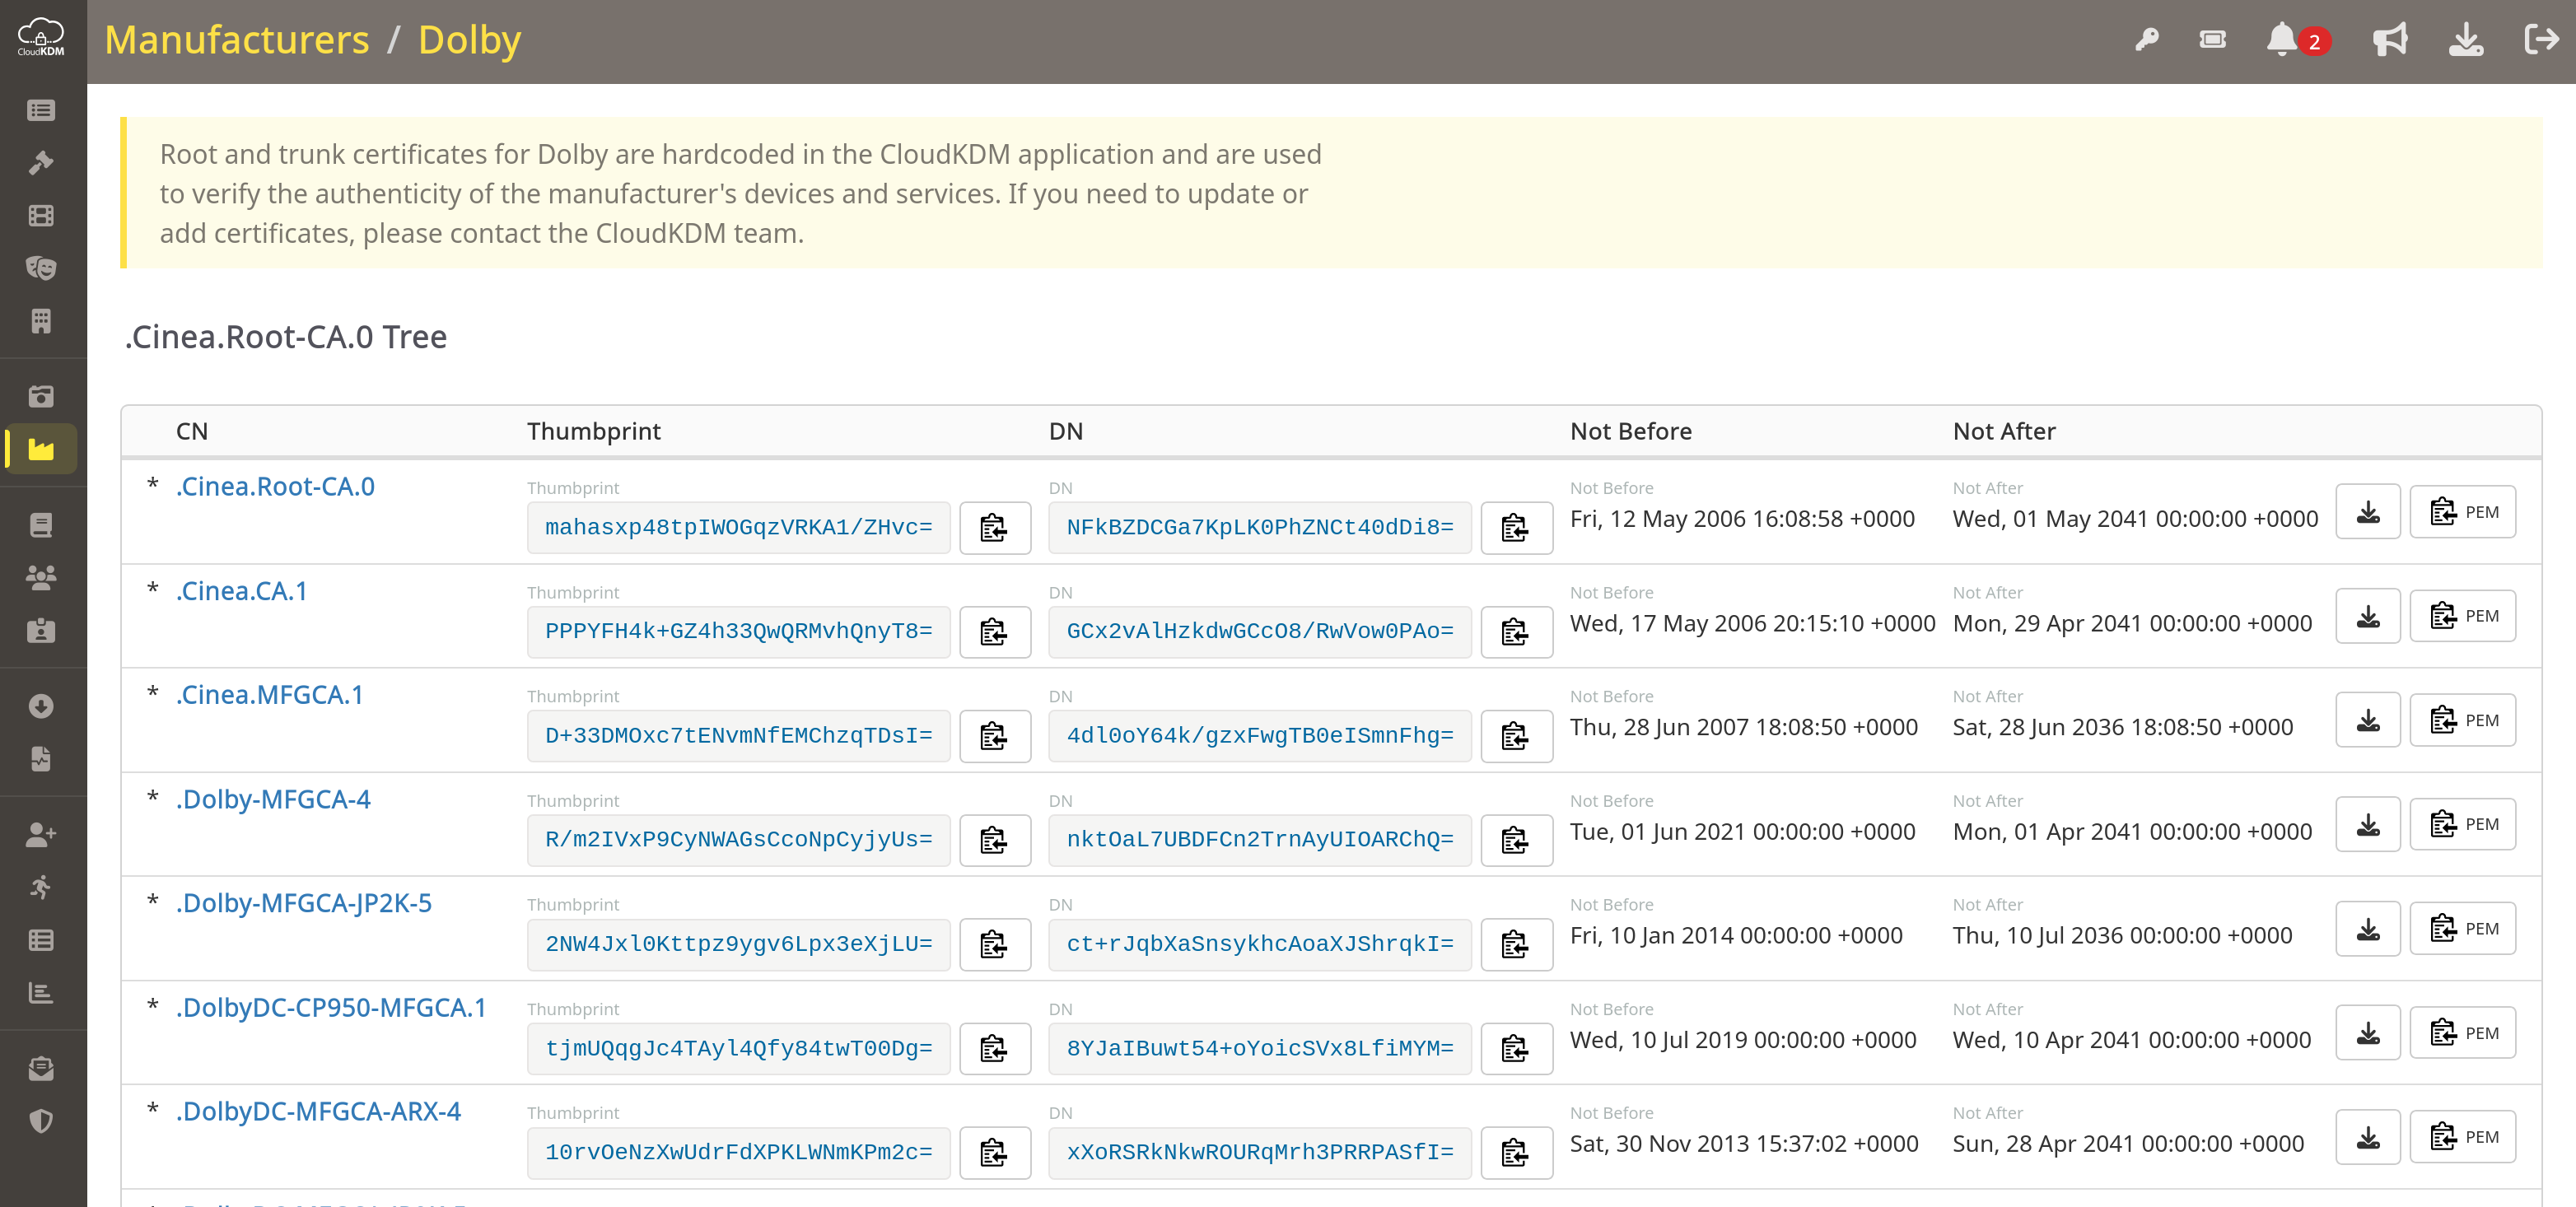Select DN field 8YJaIBuwt54+oYoicSVx8LfiMYM=
The image size is (2576, 1207).
1259,1048
